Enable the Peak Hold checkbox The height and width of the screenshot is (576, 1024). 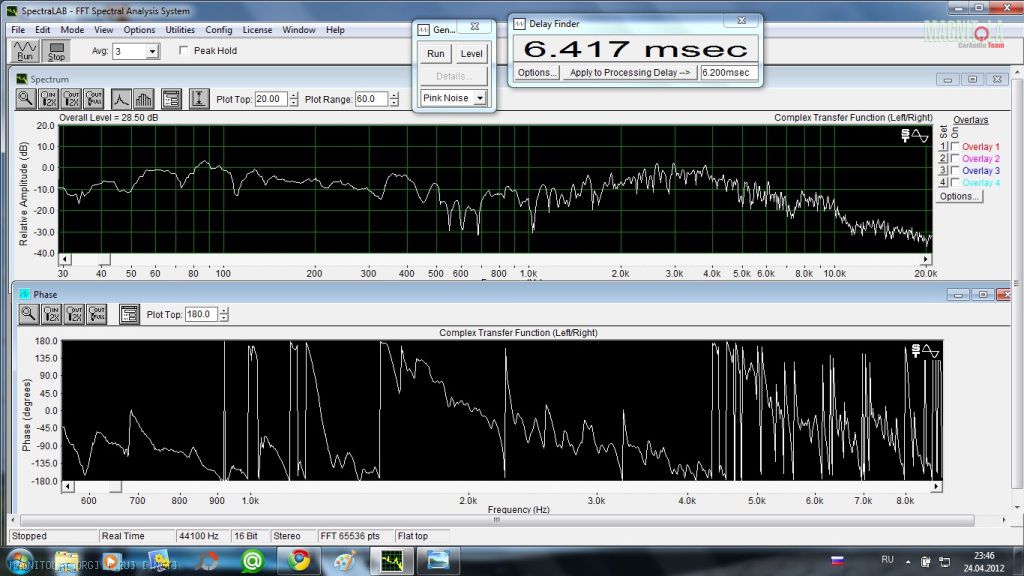click(x=184, y=50)
